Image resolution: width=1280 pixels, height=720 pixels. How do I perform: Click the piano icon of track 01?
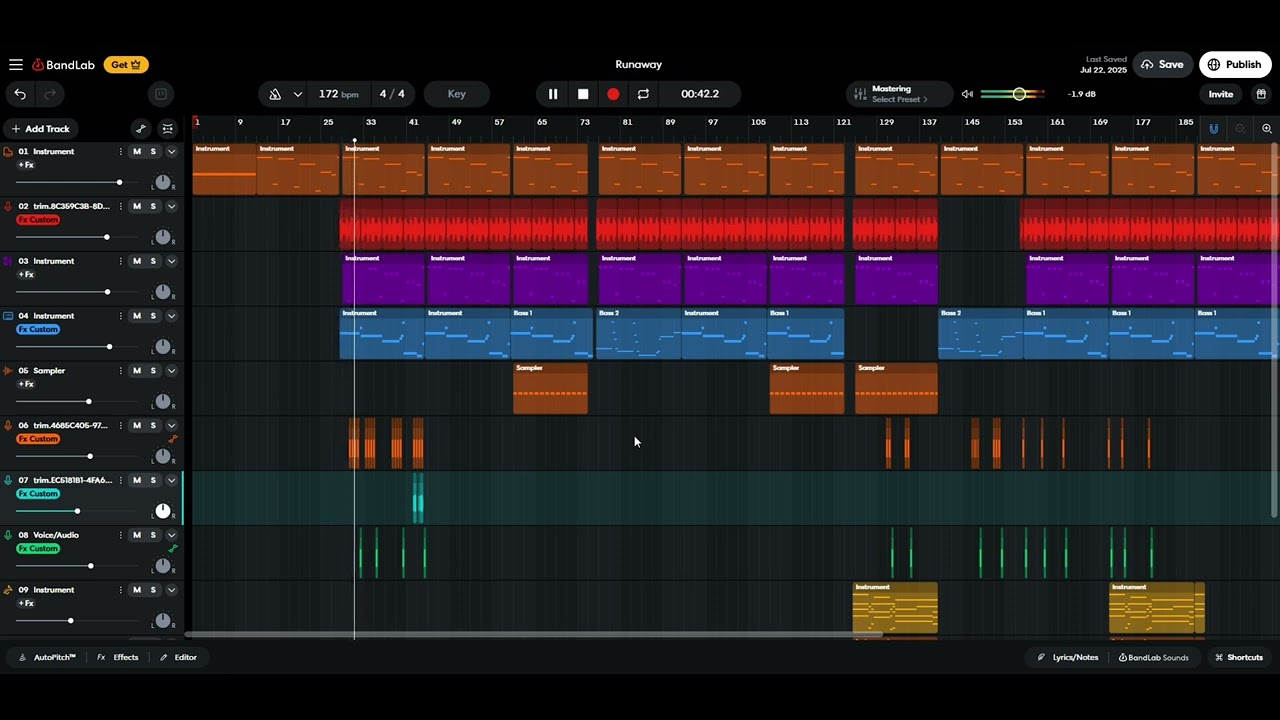[x=8, y=152]
